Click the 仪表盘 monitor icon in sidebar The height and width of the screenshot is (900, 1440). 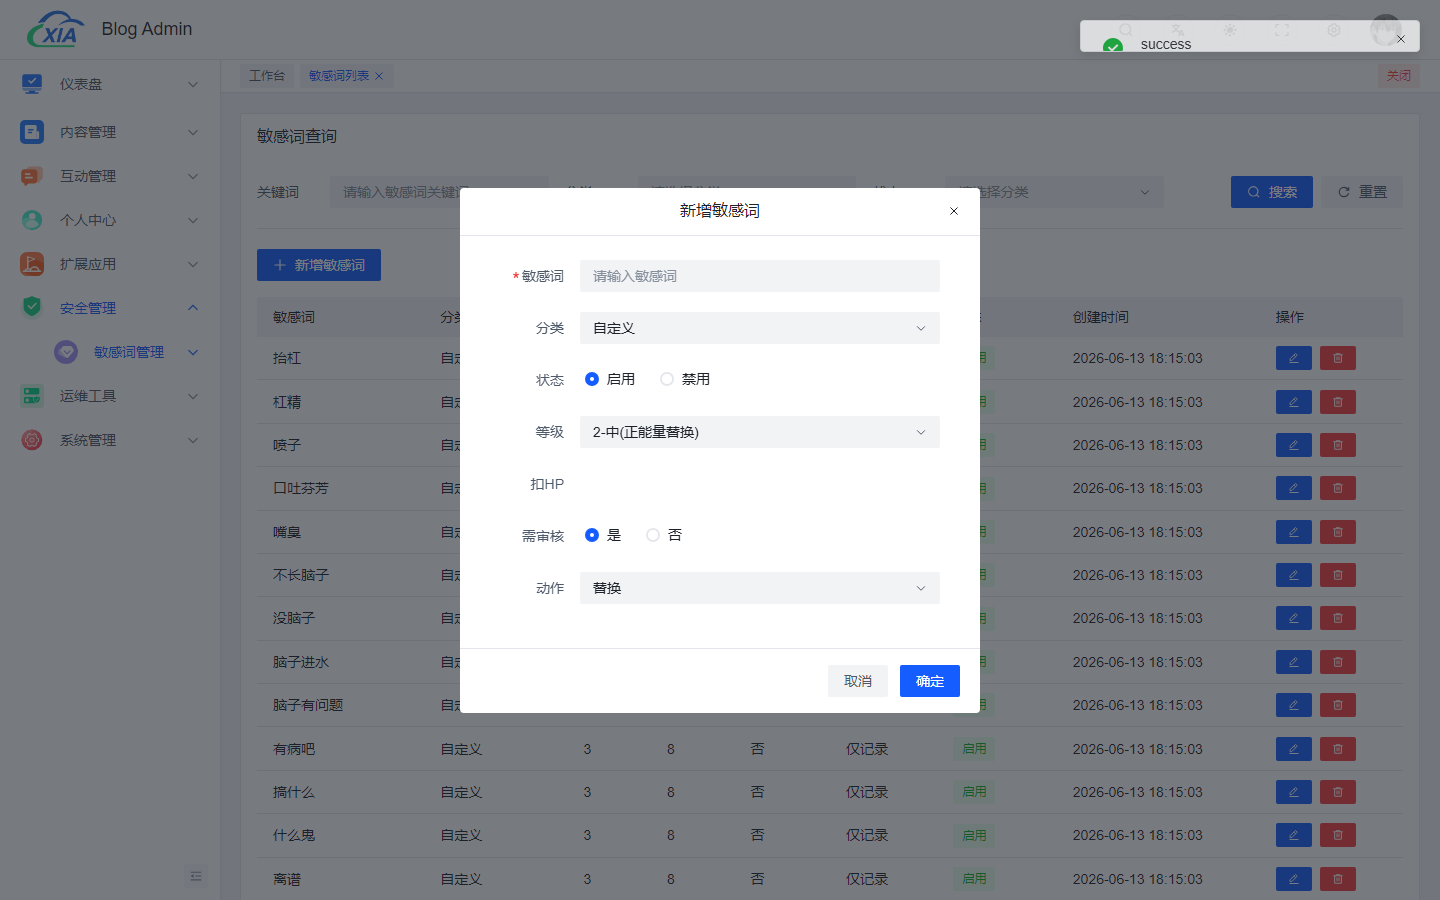(32, 84)
